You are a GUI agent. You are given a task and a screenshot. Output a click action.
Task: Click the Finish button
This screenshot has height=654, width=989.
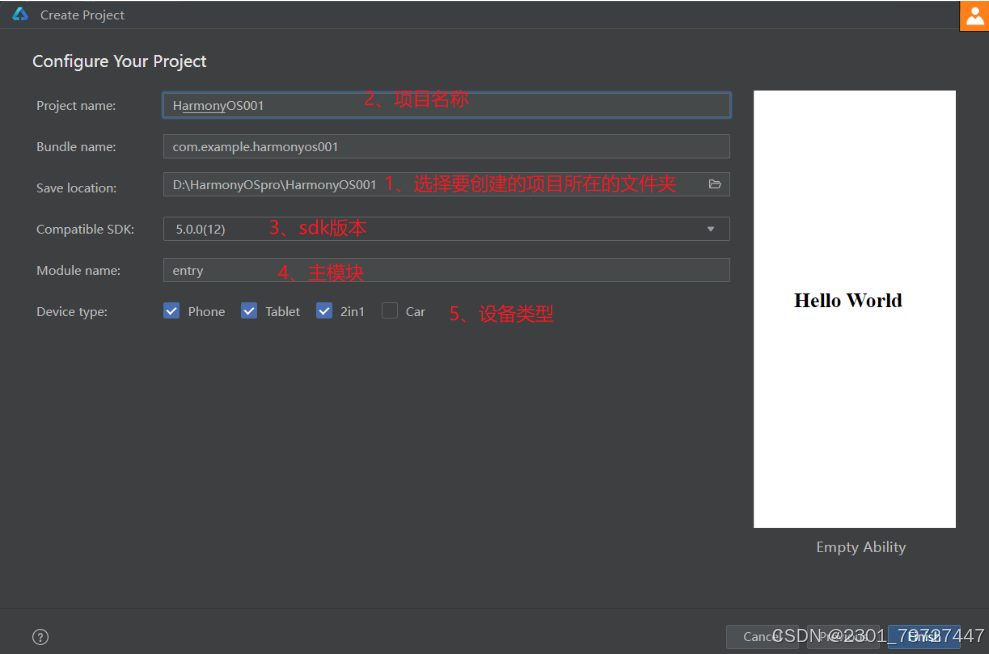pos(924,637)
